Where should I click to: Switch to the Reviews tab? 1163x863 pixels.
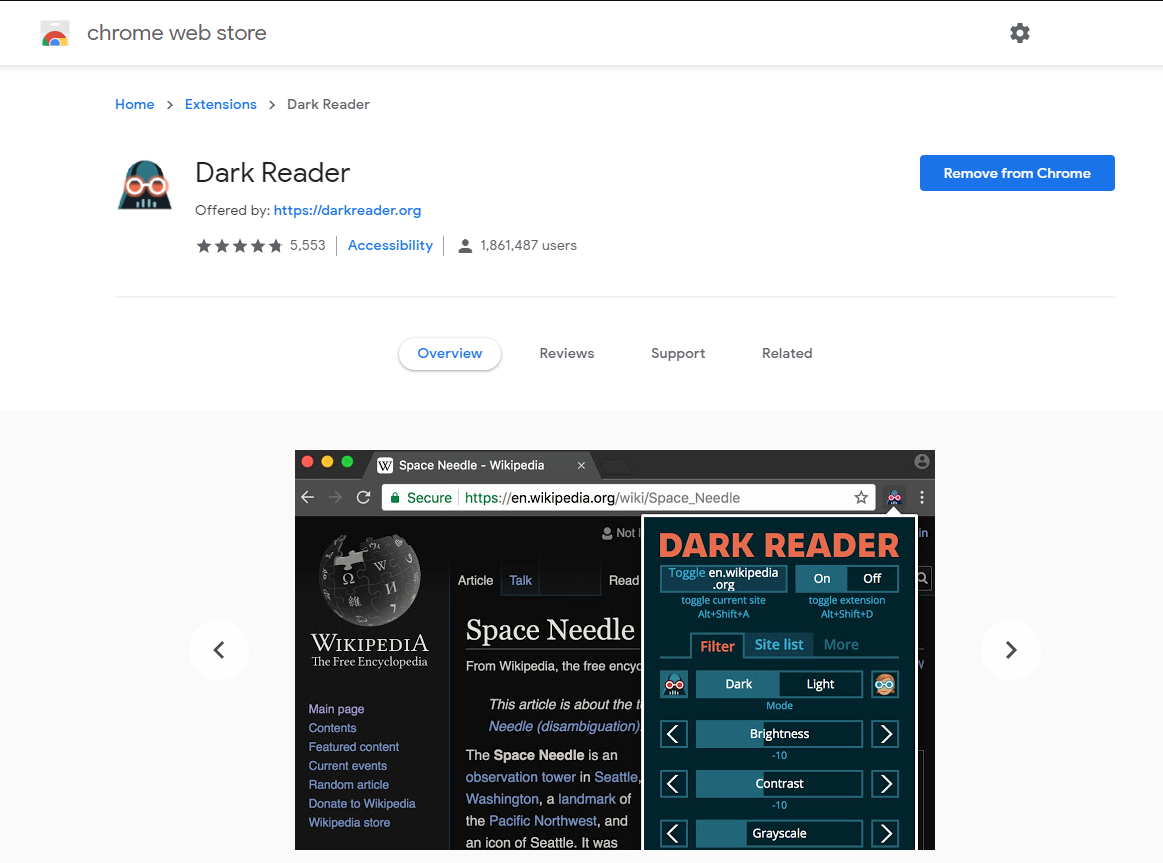click(567, 354)
